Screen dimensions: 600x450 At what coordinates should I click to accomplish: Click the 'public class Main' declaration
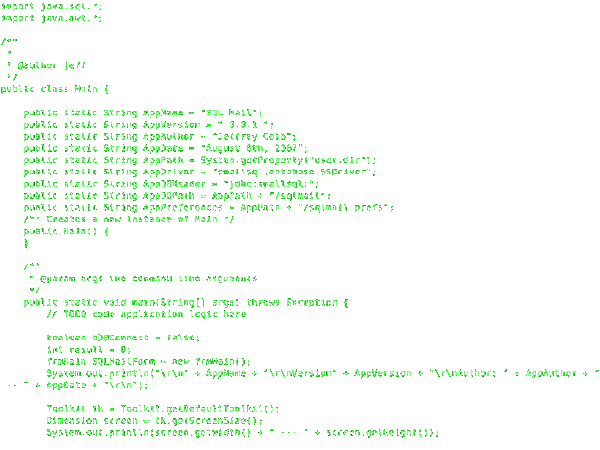tap(55, 89)
